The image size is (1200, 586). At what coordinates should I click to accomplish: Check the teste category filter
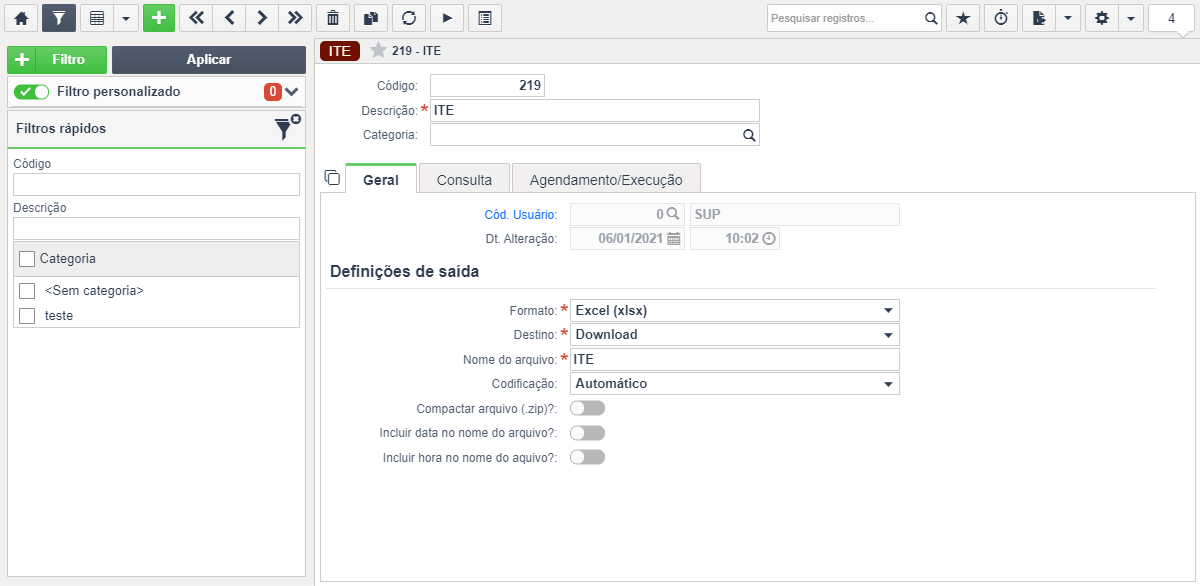point(27,315)
